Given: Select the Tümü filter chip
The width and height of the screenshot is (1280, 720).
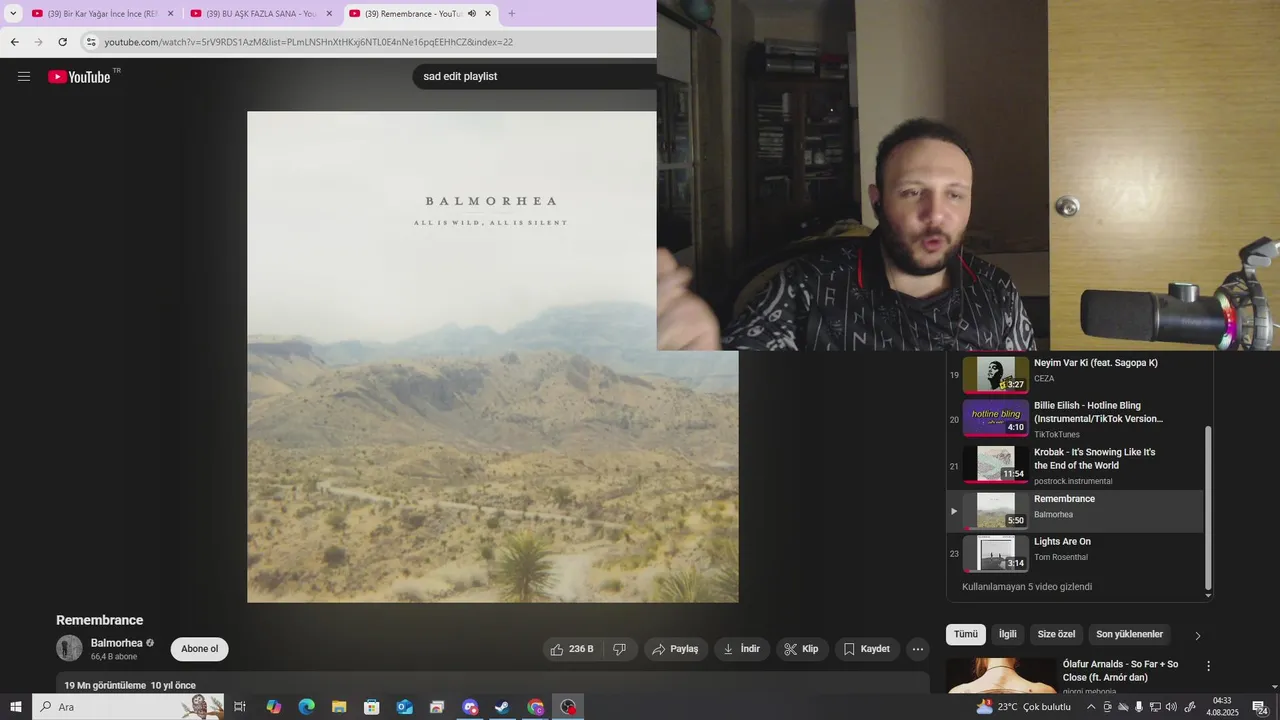Looking at the screenshot, I should [x=966, y=634].
